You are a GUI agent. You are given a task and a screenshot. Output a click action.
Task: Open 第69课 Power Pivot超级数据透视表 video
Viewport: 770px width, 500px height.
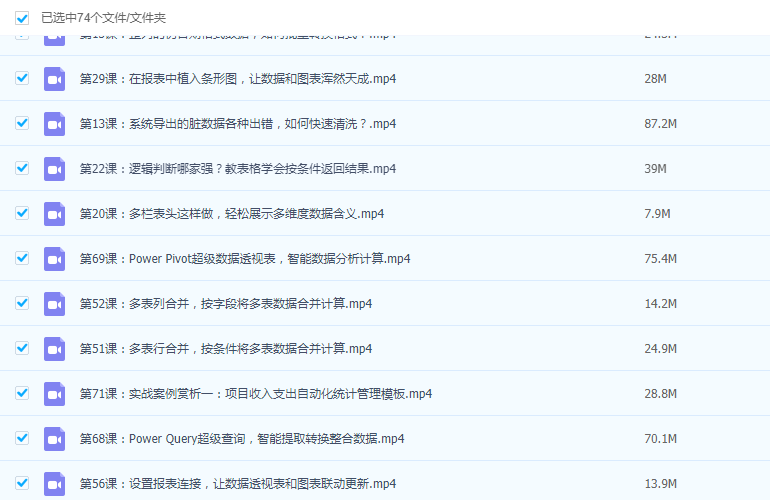pos(245,259)
